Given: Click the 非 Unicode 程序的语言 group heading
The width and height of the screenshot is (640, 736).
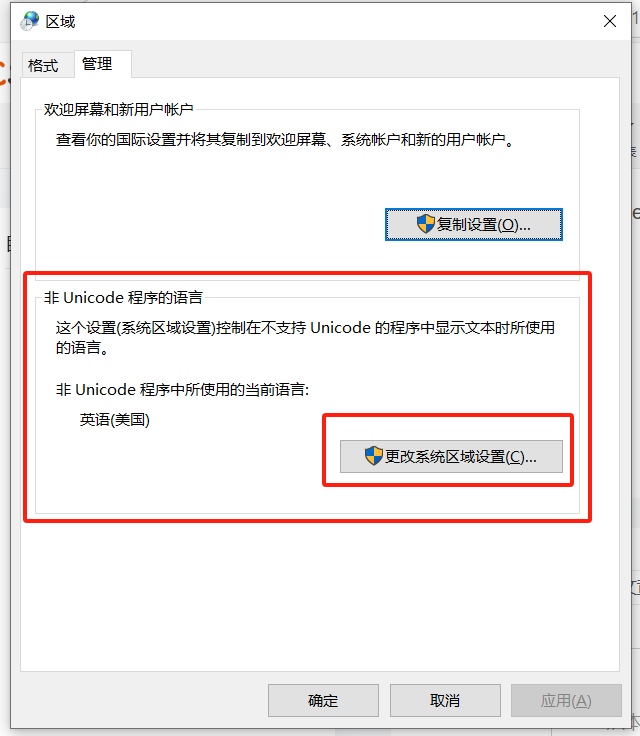Looking at the screenshot, I should click(x=123, y=298).
